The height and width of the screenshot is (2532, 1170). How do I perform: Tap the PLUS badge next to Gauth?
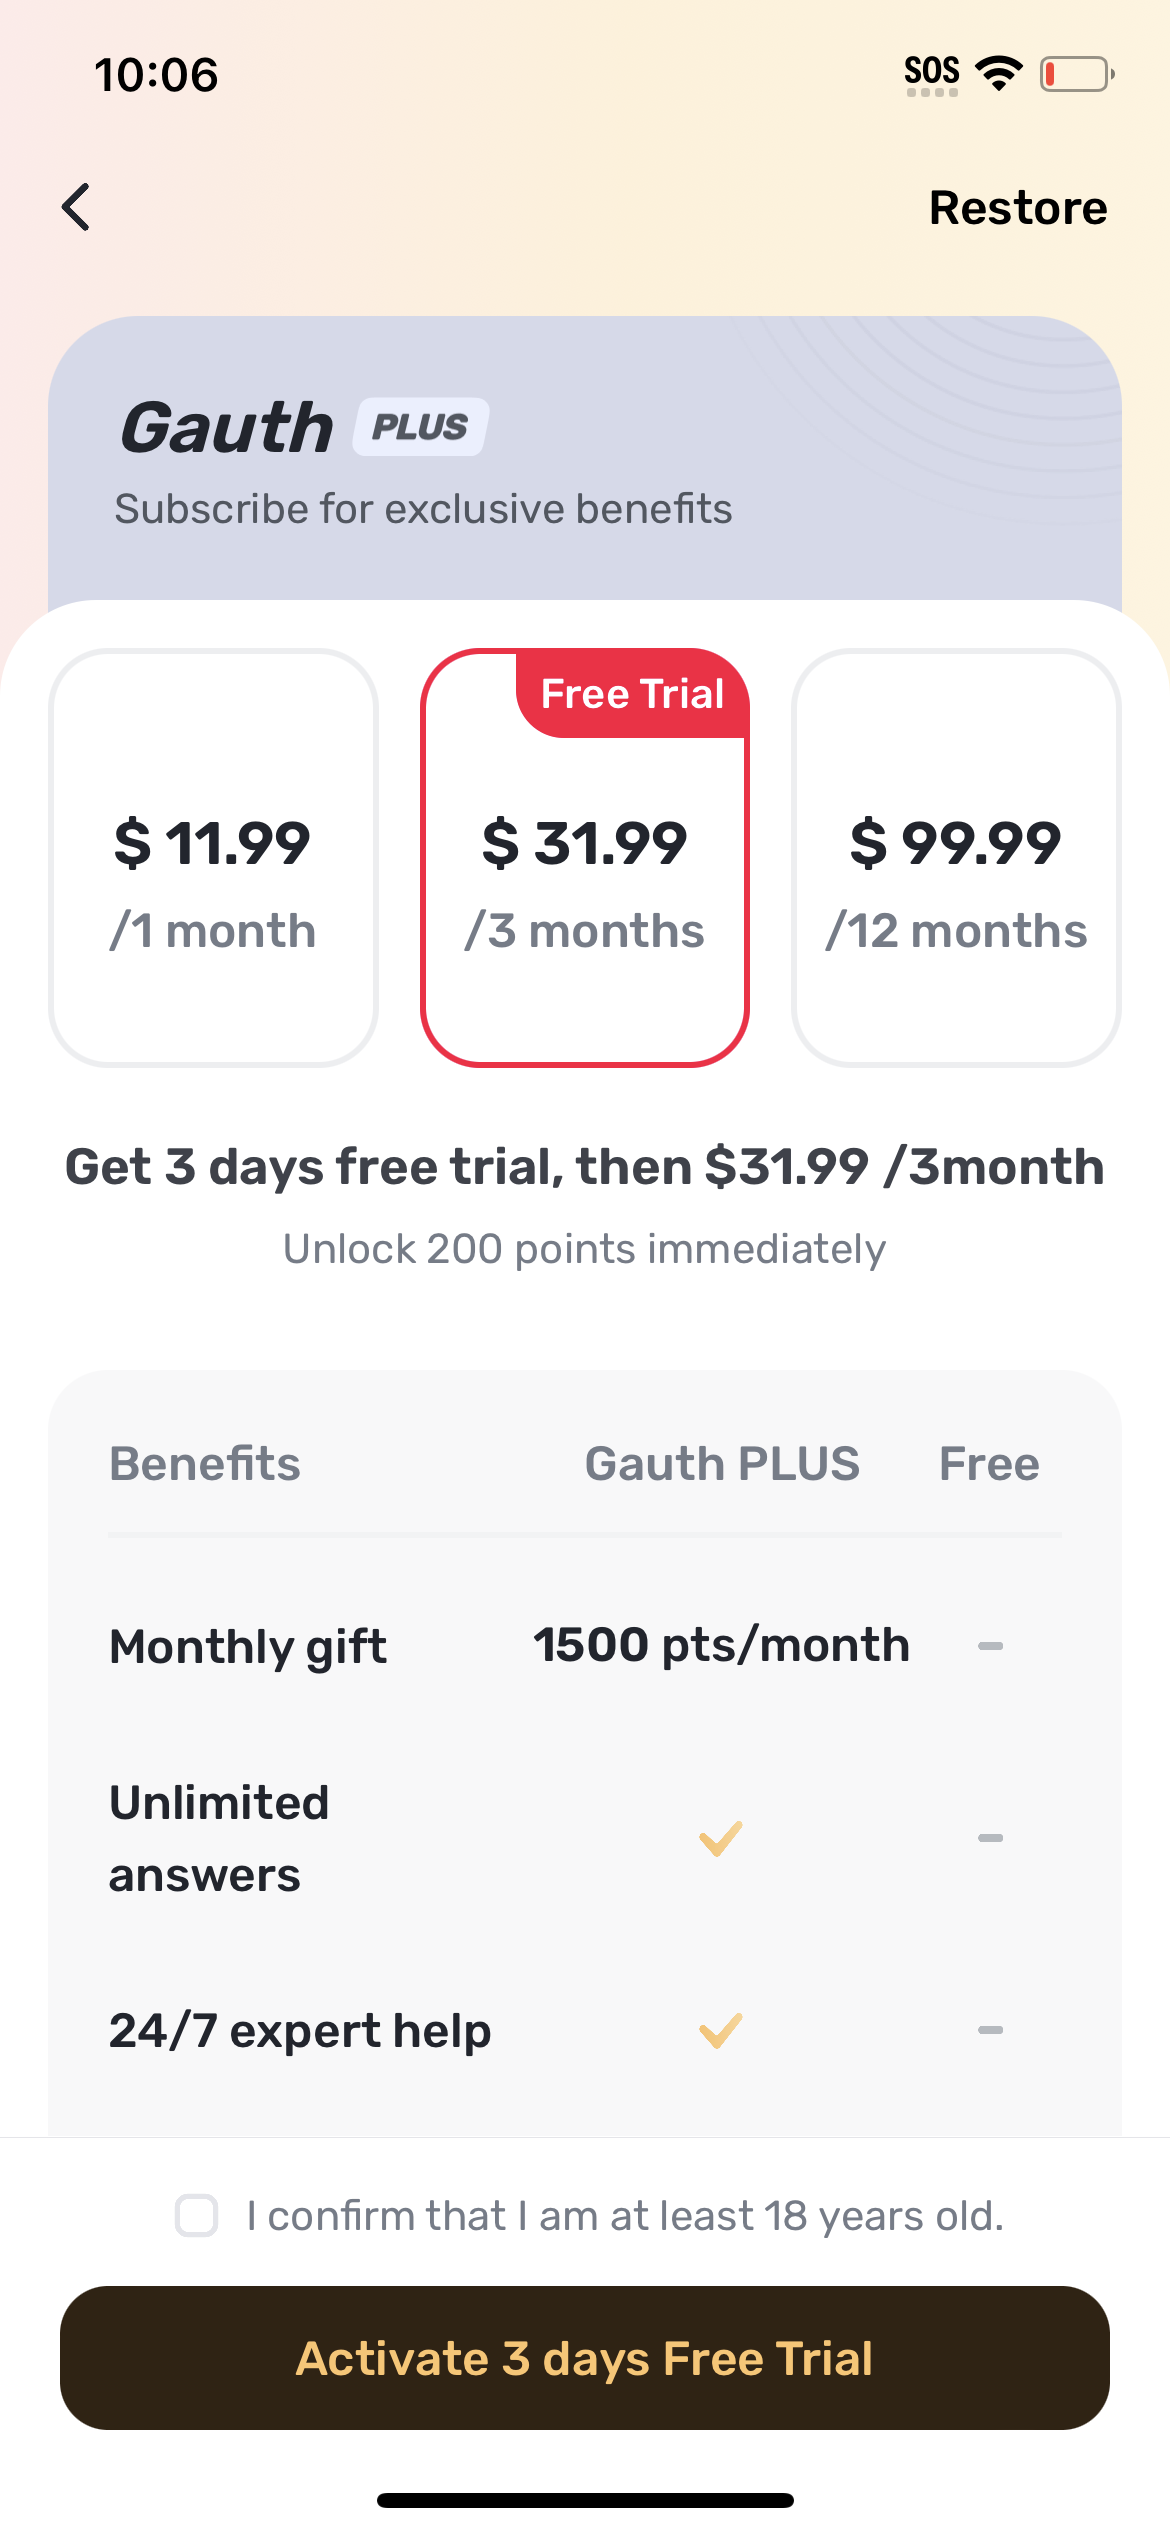coord(420,427)
